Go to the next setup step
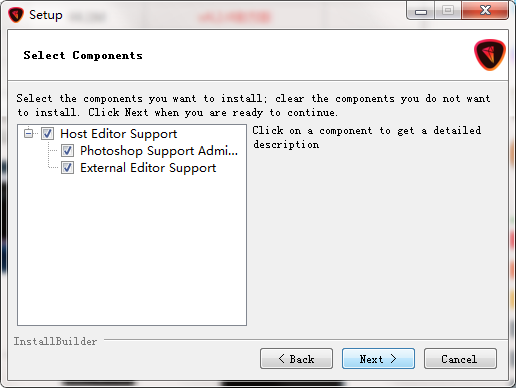 click(378, 359)
